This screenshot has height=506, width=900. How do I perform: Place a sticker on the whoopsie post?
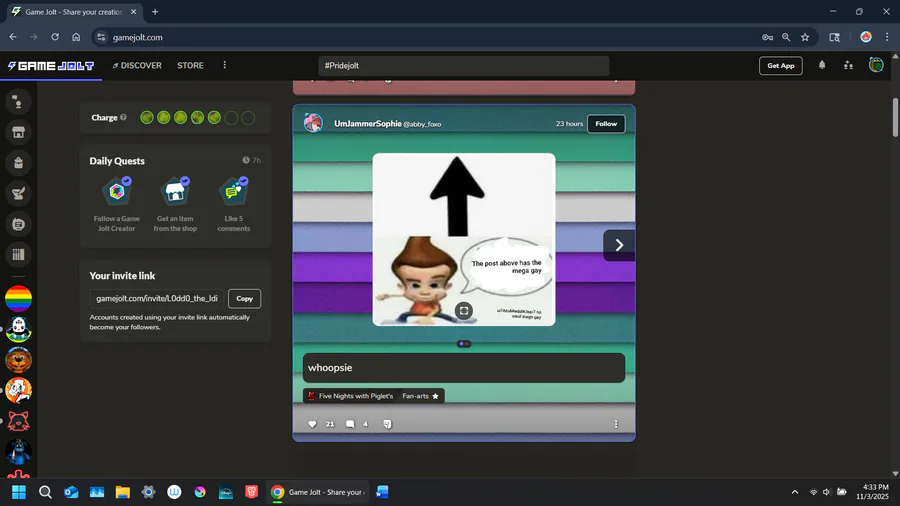point(387,424)
